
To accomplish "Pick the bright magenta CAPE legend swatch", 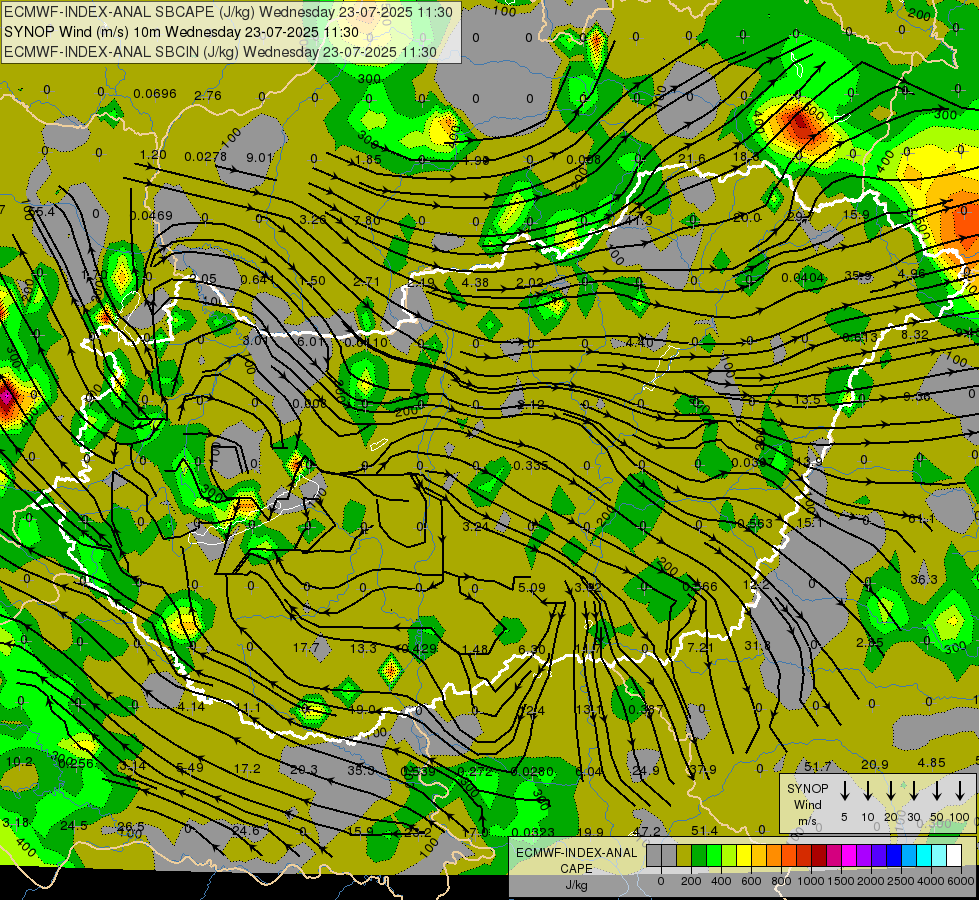I will tap(849, 855).
